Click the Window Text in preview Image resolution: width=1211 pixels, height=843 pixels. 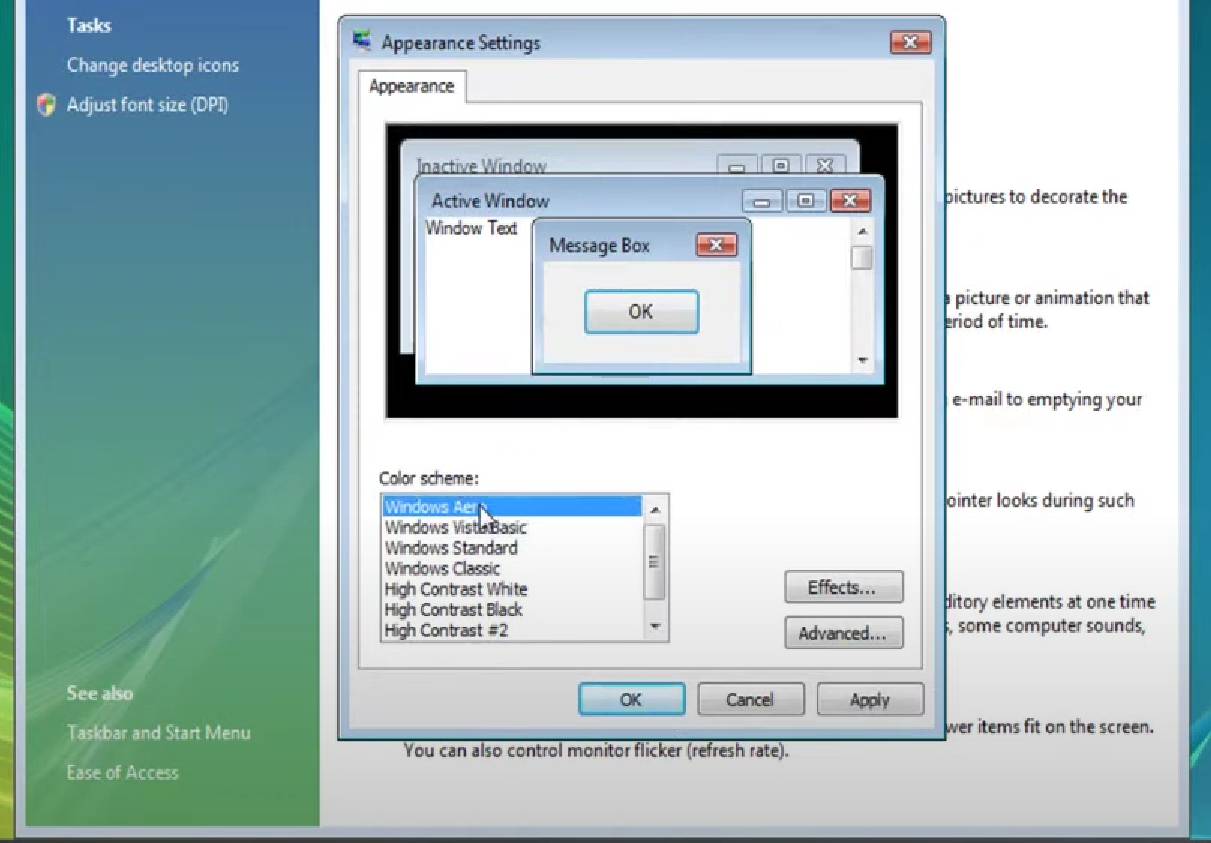click(471, 228)
